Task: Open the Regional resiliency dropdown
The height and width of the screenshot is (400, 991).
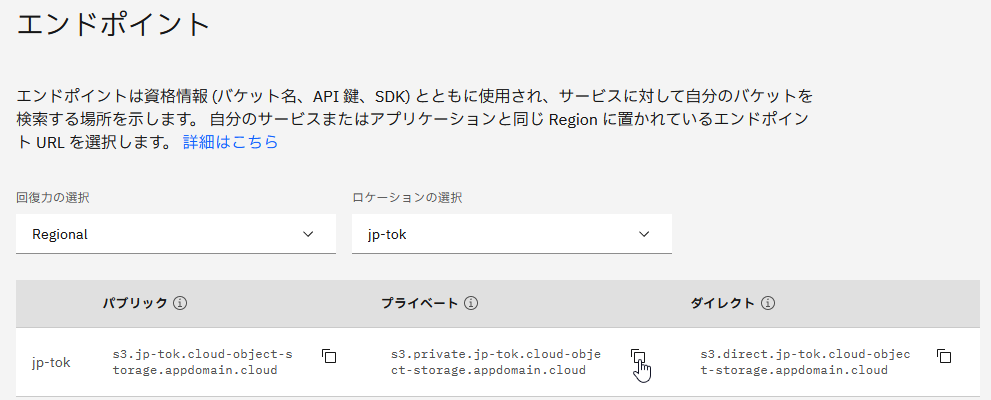Action: click(176, 234)
